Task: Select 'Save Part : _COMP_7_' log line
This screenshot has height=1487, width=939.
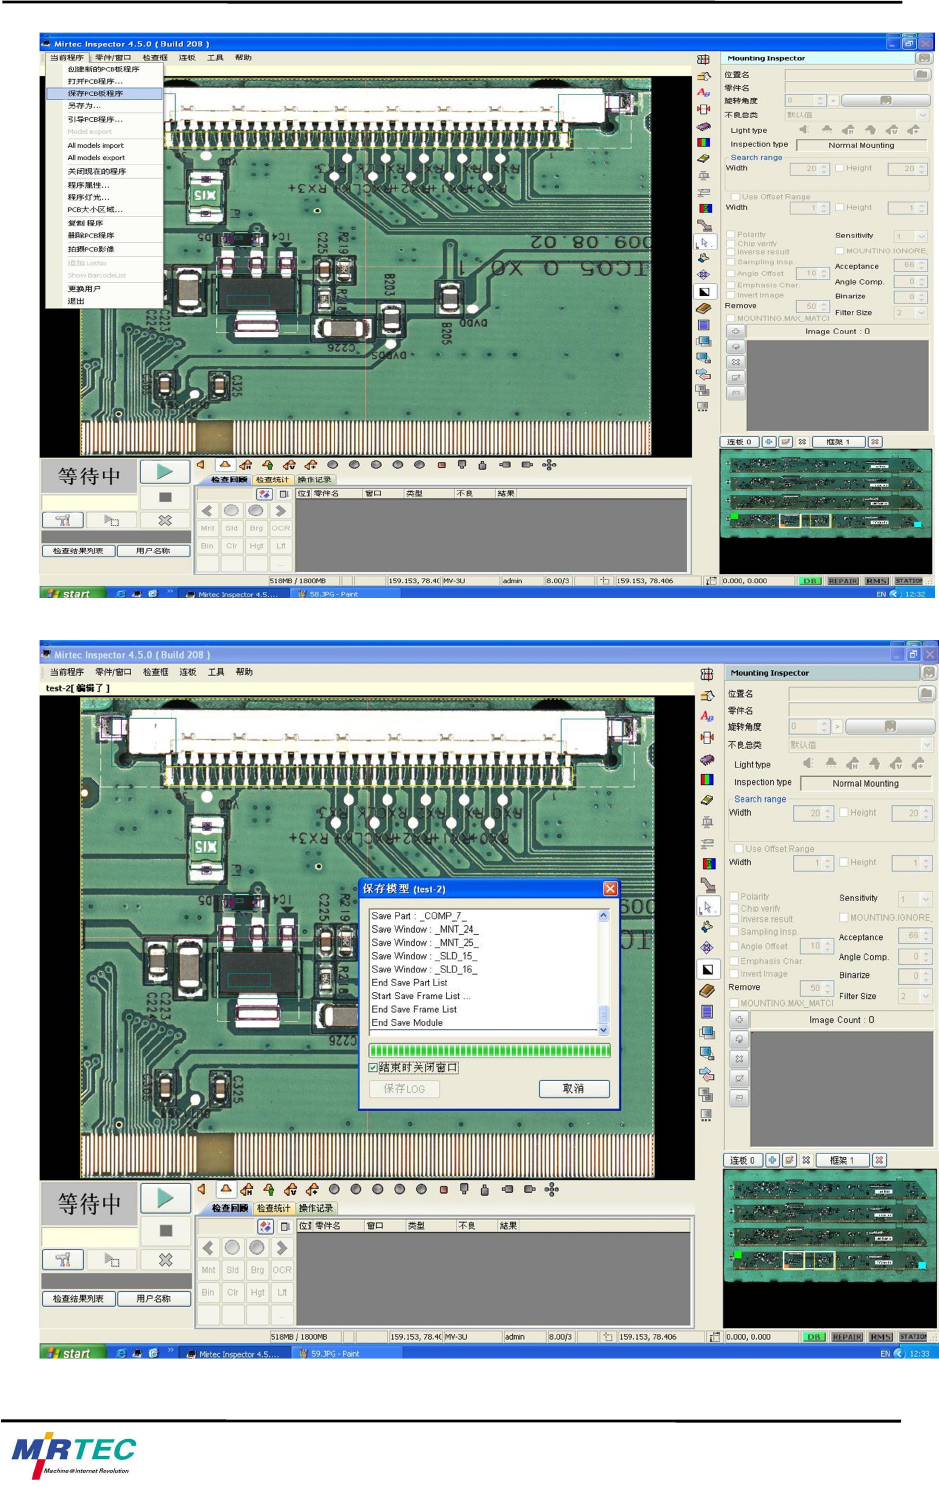Action: [x=418, y=916]
